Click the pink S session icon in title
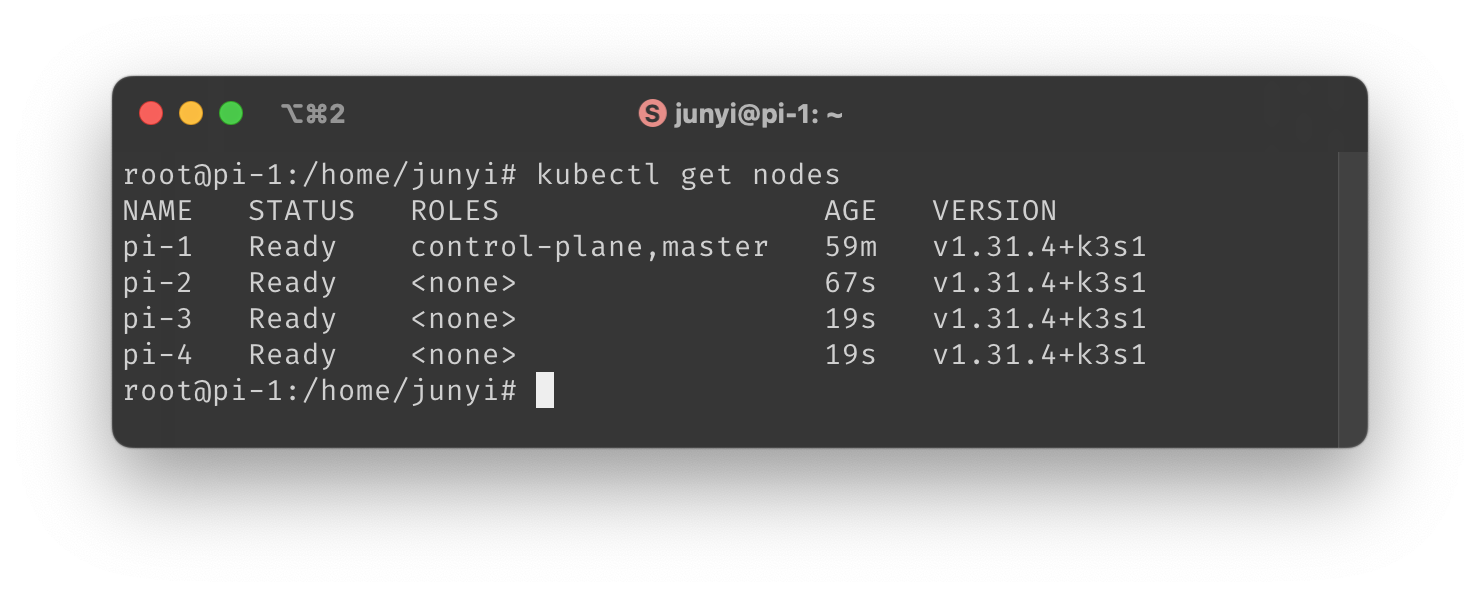 pyautogui.click(x=652, y=114)
